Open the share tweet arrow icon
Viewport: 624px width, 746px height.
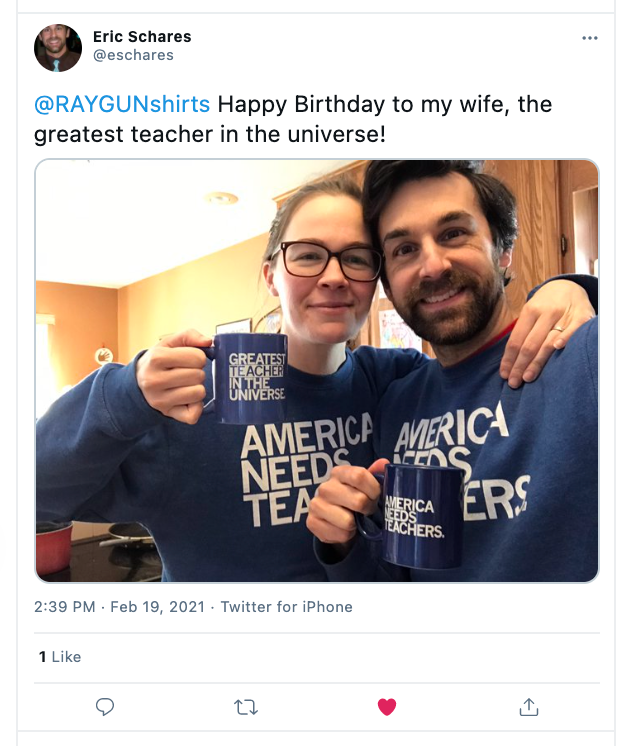[x=528, y=707]
